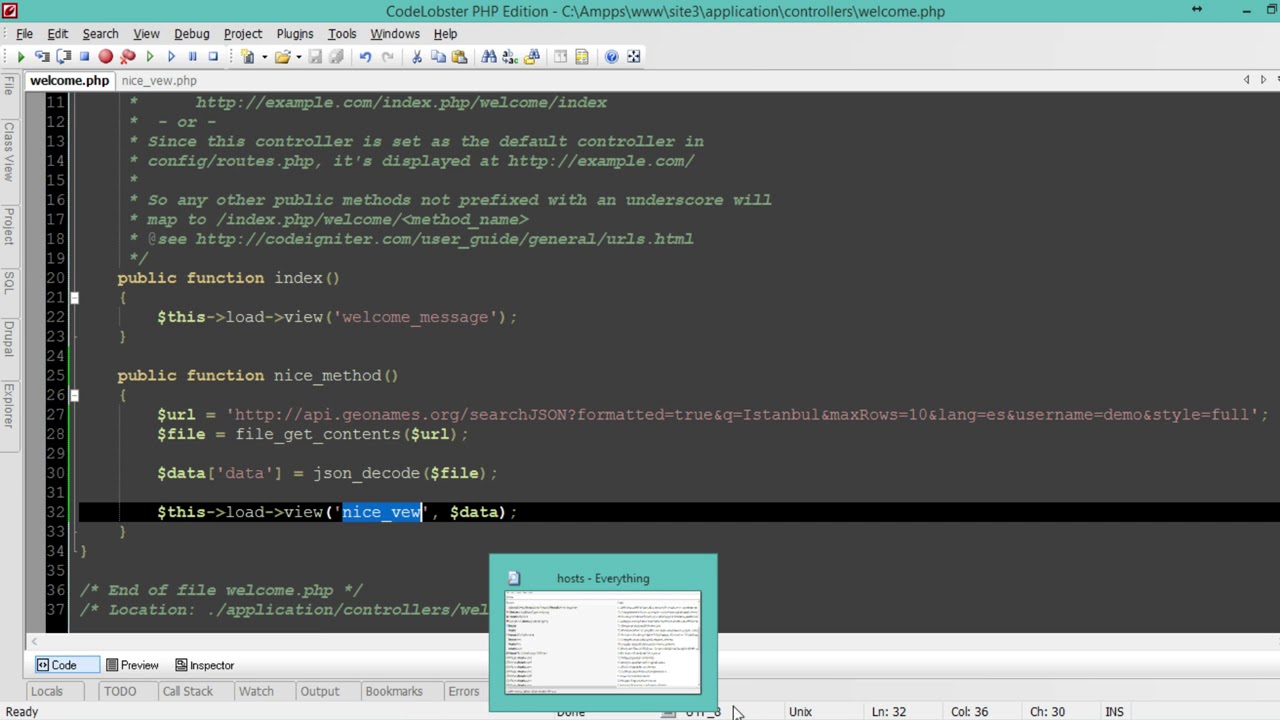Click the Step Into debug icon
The width and height of the screenshot is (1280, 720).
click(42, 57)
